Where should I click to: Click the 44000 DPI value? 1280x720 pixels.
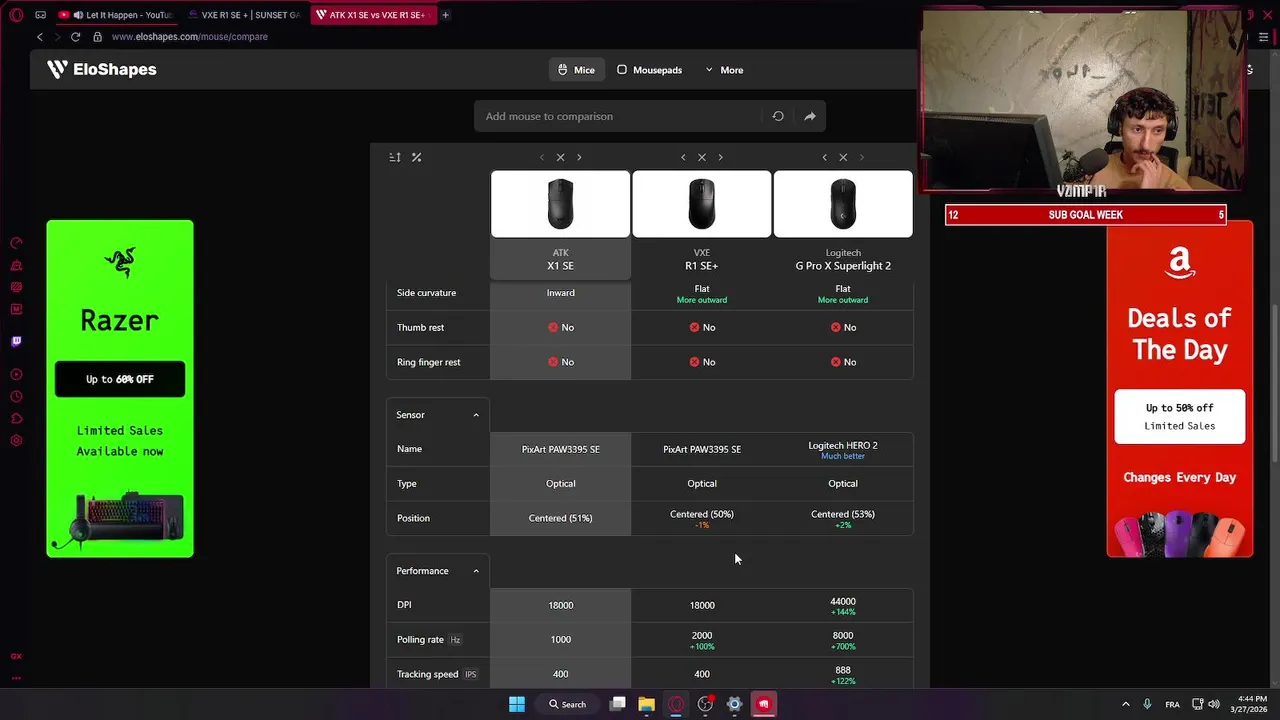pos(843,601)
